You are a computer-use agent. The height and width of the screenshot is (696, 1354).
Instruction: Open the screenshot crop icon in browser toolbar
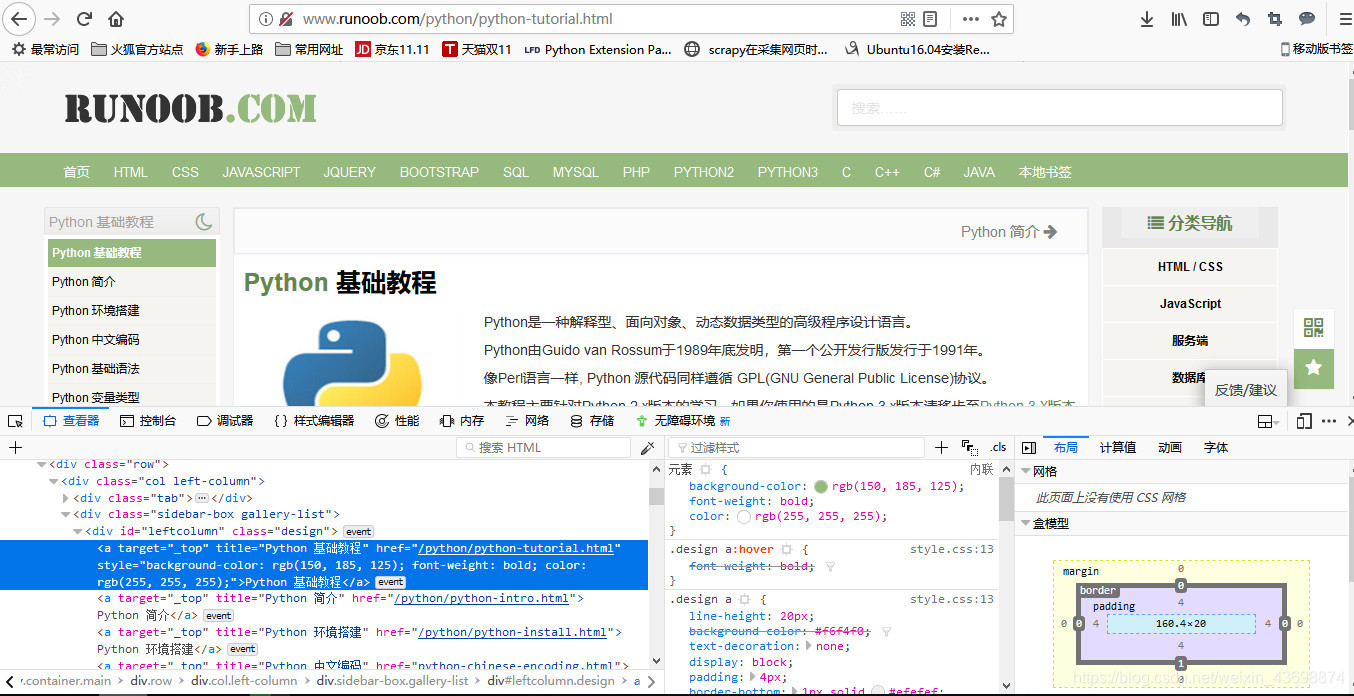pyautogui.click(x=1274, y=19)
